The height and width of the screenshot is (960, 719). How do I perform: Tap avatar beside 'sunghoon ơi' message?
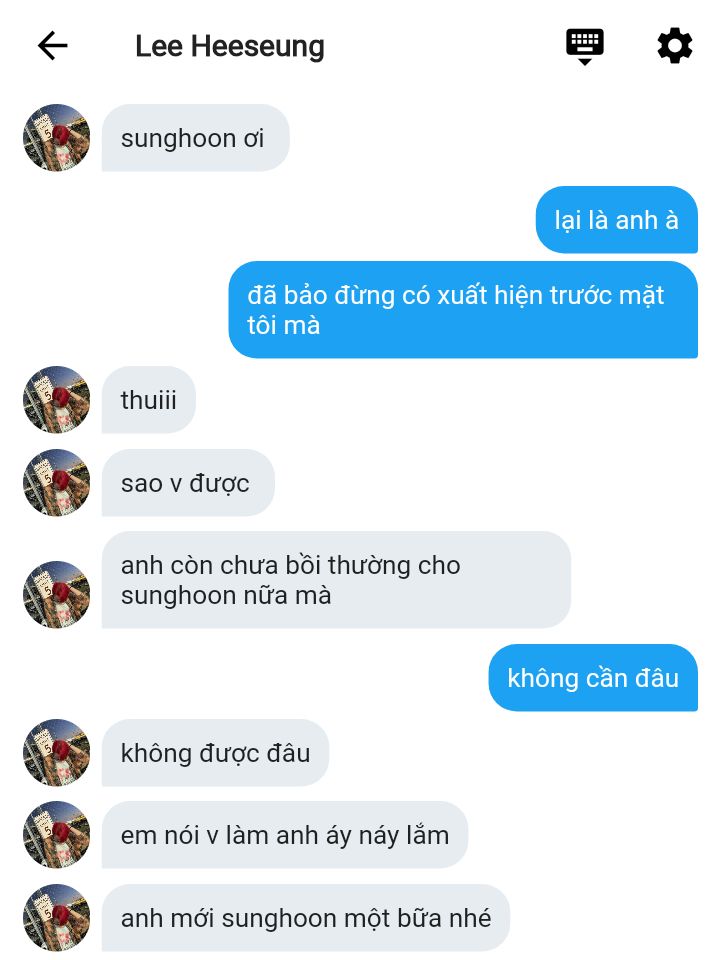click(56, 138)
